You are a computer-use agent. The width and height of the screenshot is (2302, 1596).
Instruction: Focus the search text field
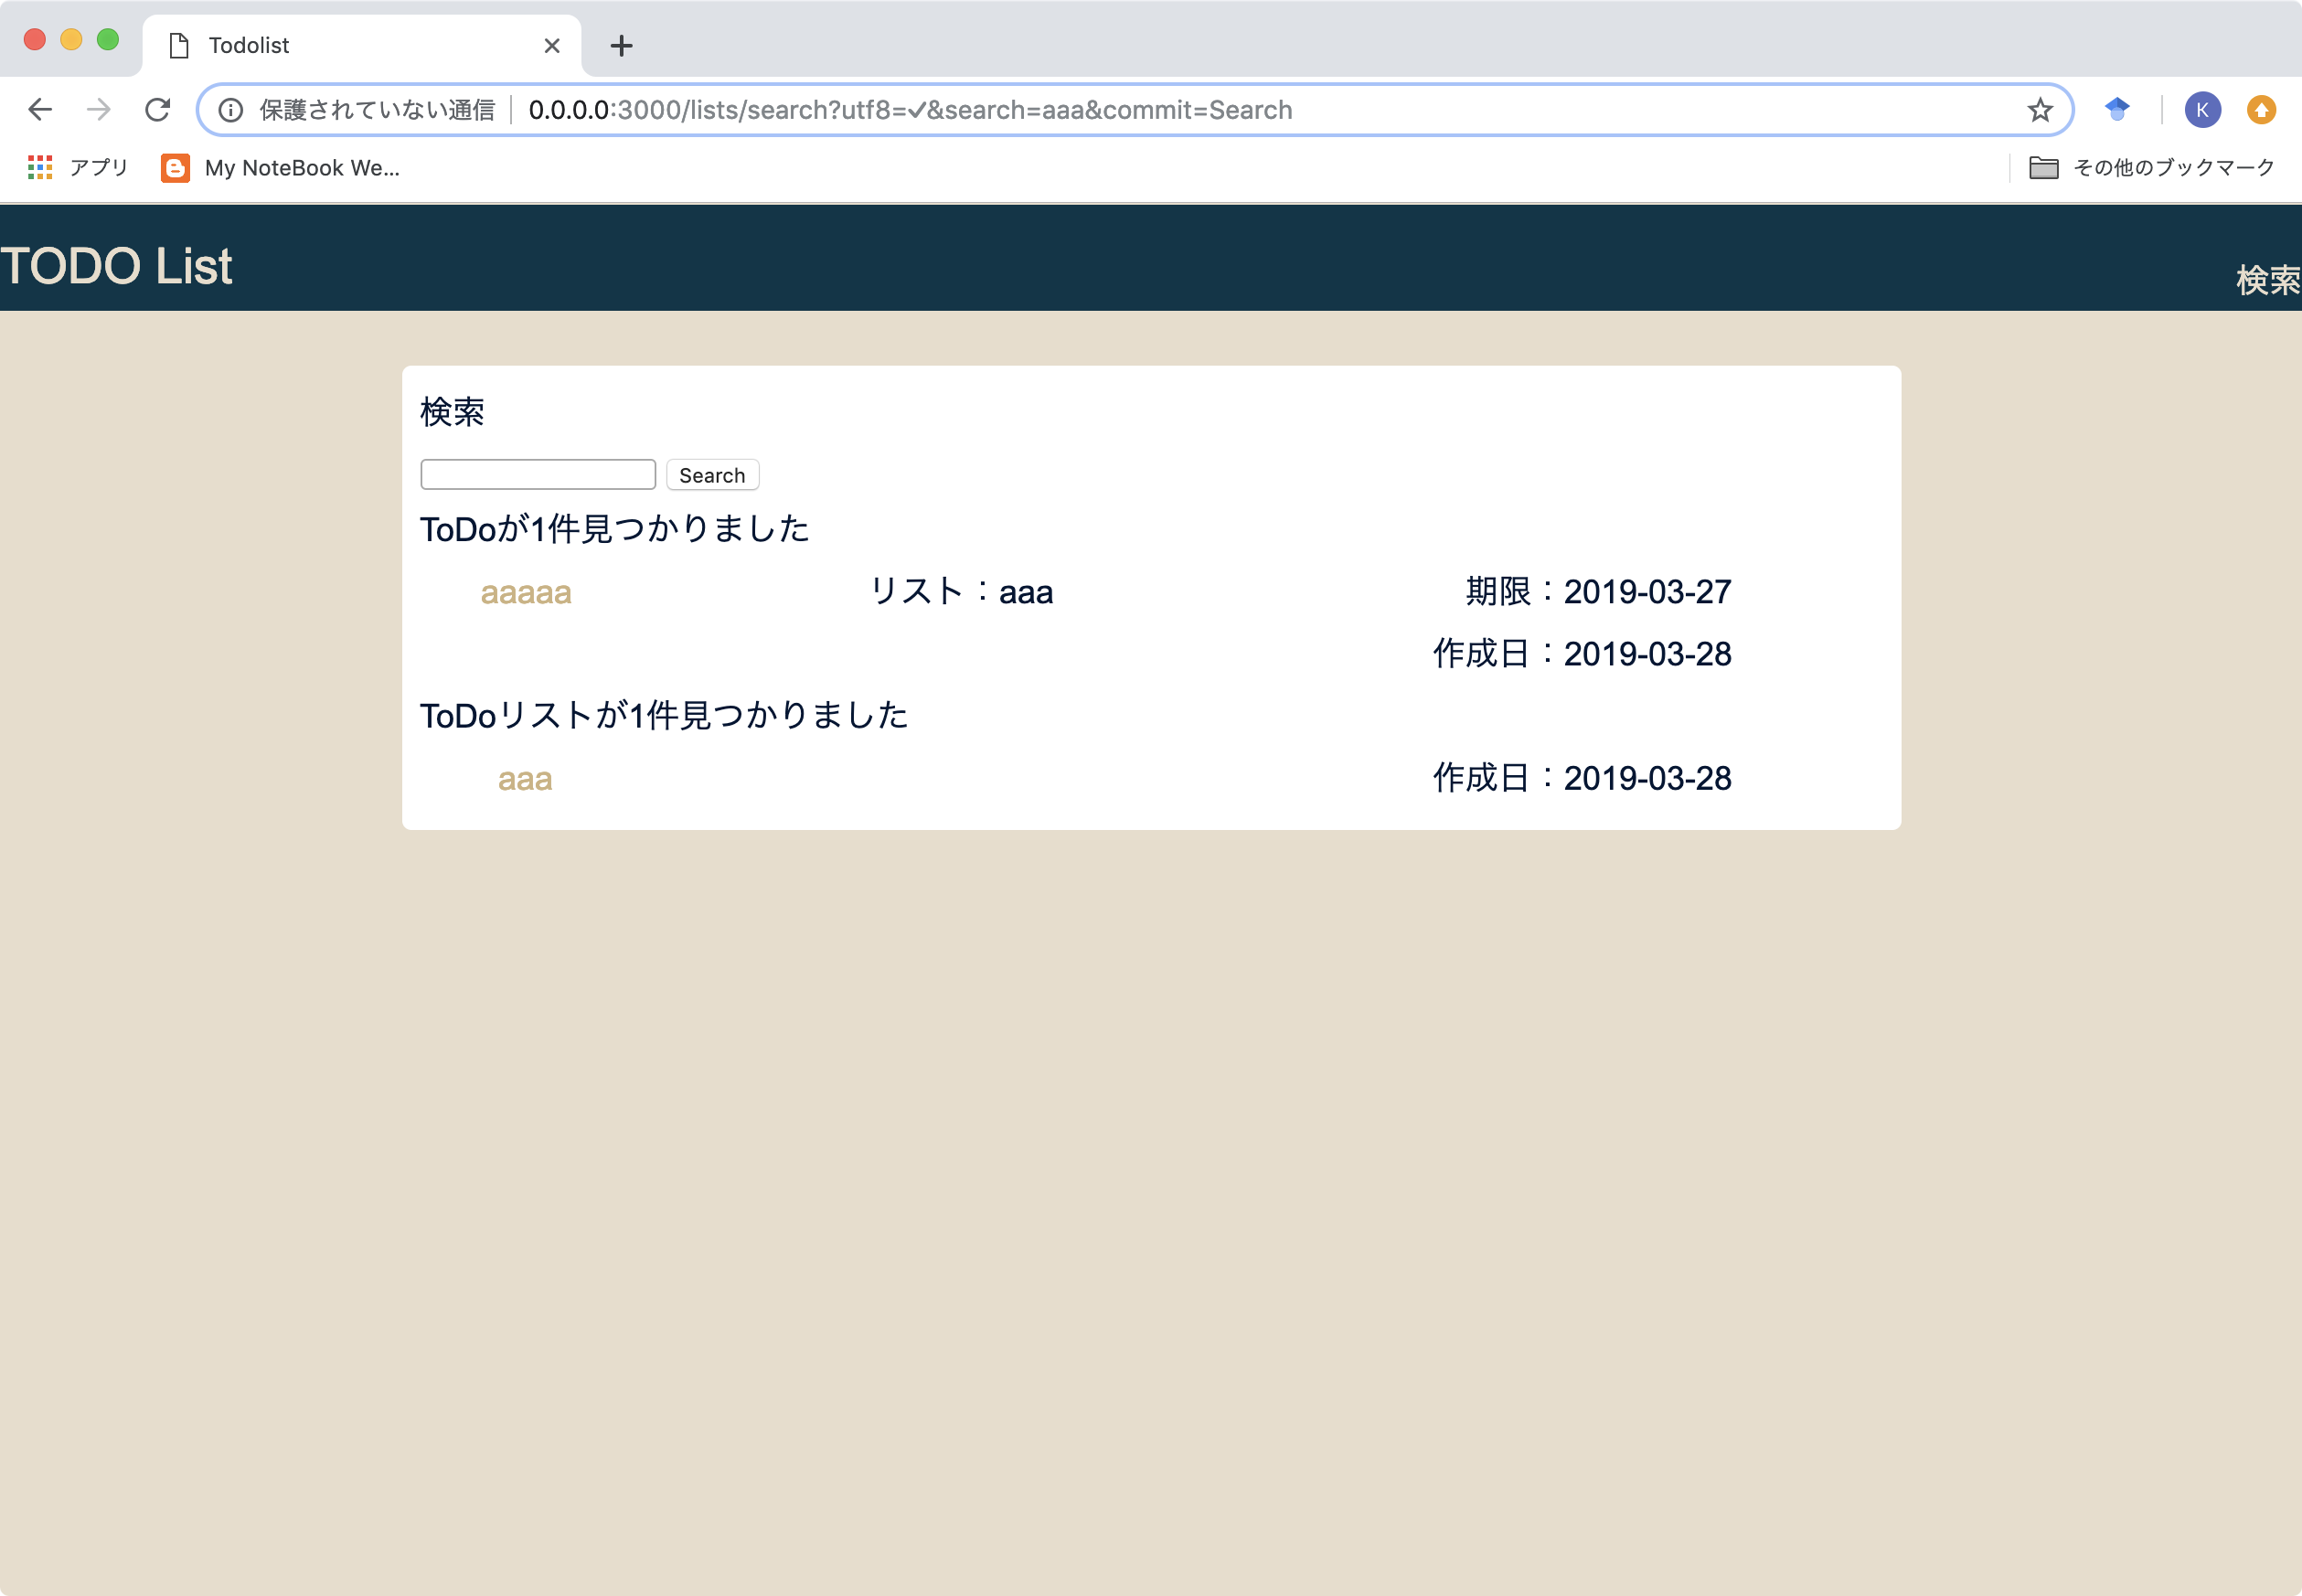[538, 475]
